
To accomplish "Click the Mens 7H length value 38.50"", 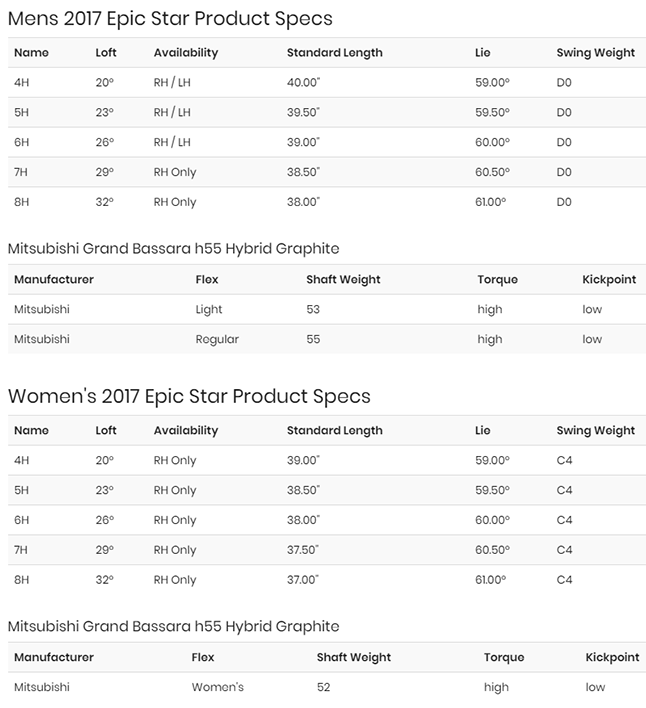I will click(303, 172).
